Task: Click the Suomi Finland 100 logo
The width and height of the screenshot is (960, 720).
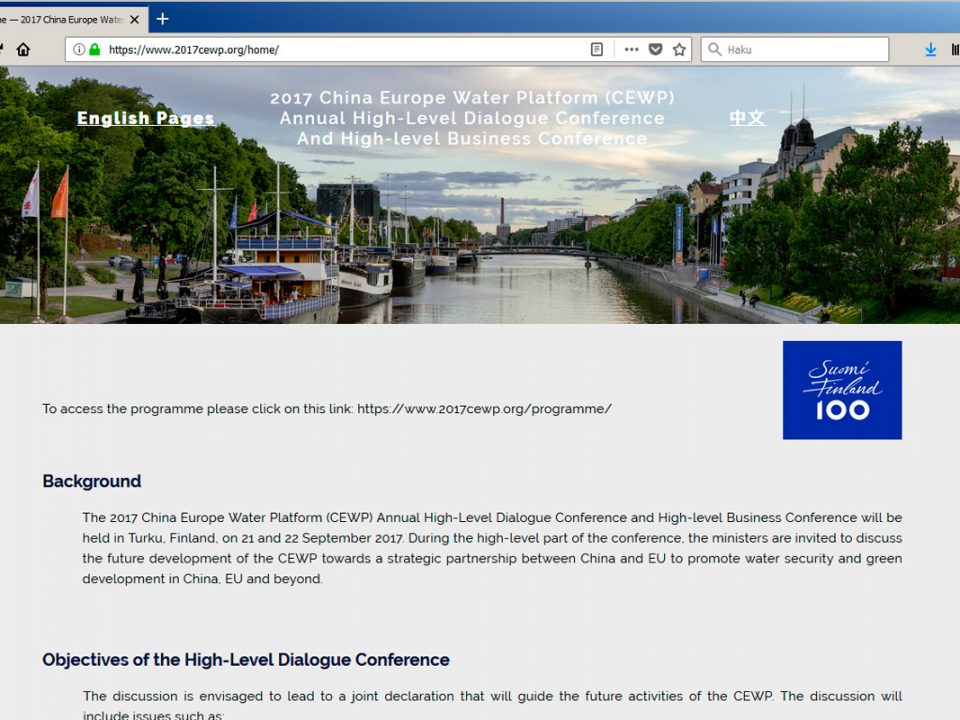Action: click(842, 390)
